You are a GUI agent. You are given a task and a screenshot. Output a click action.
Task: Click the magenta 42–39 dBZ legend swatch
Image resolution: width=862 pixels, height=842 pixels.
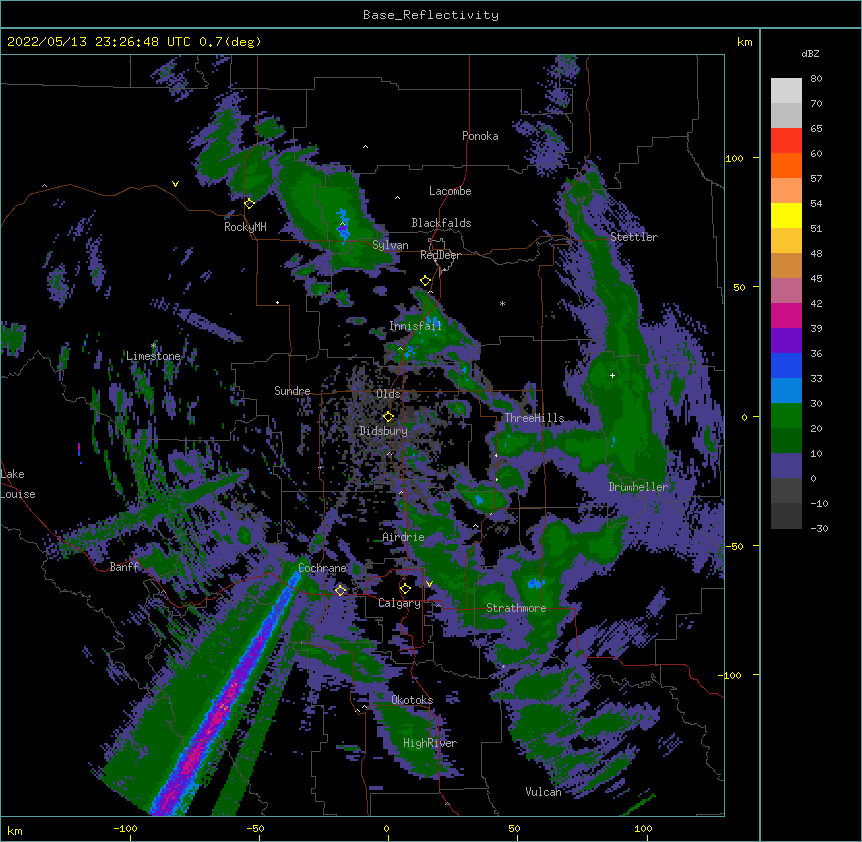pos(786,315)
